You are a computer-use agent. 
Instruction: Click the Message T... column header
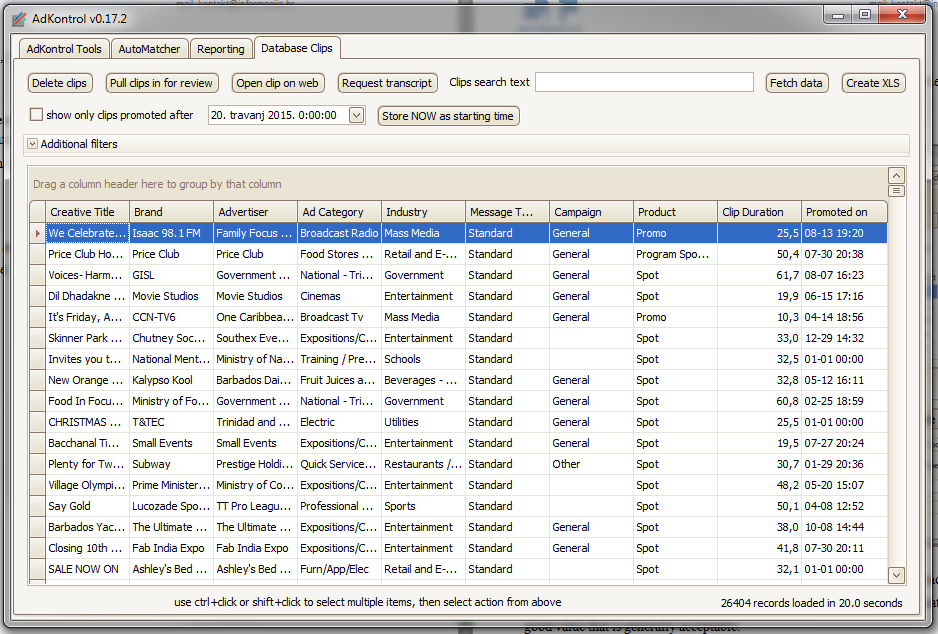(507, 212)
